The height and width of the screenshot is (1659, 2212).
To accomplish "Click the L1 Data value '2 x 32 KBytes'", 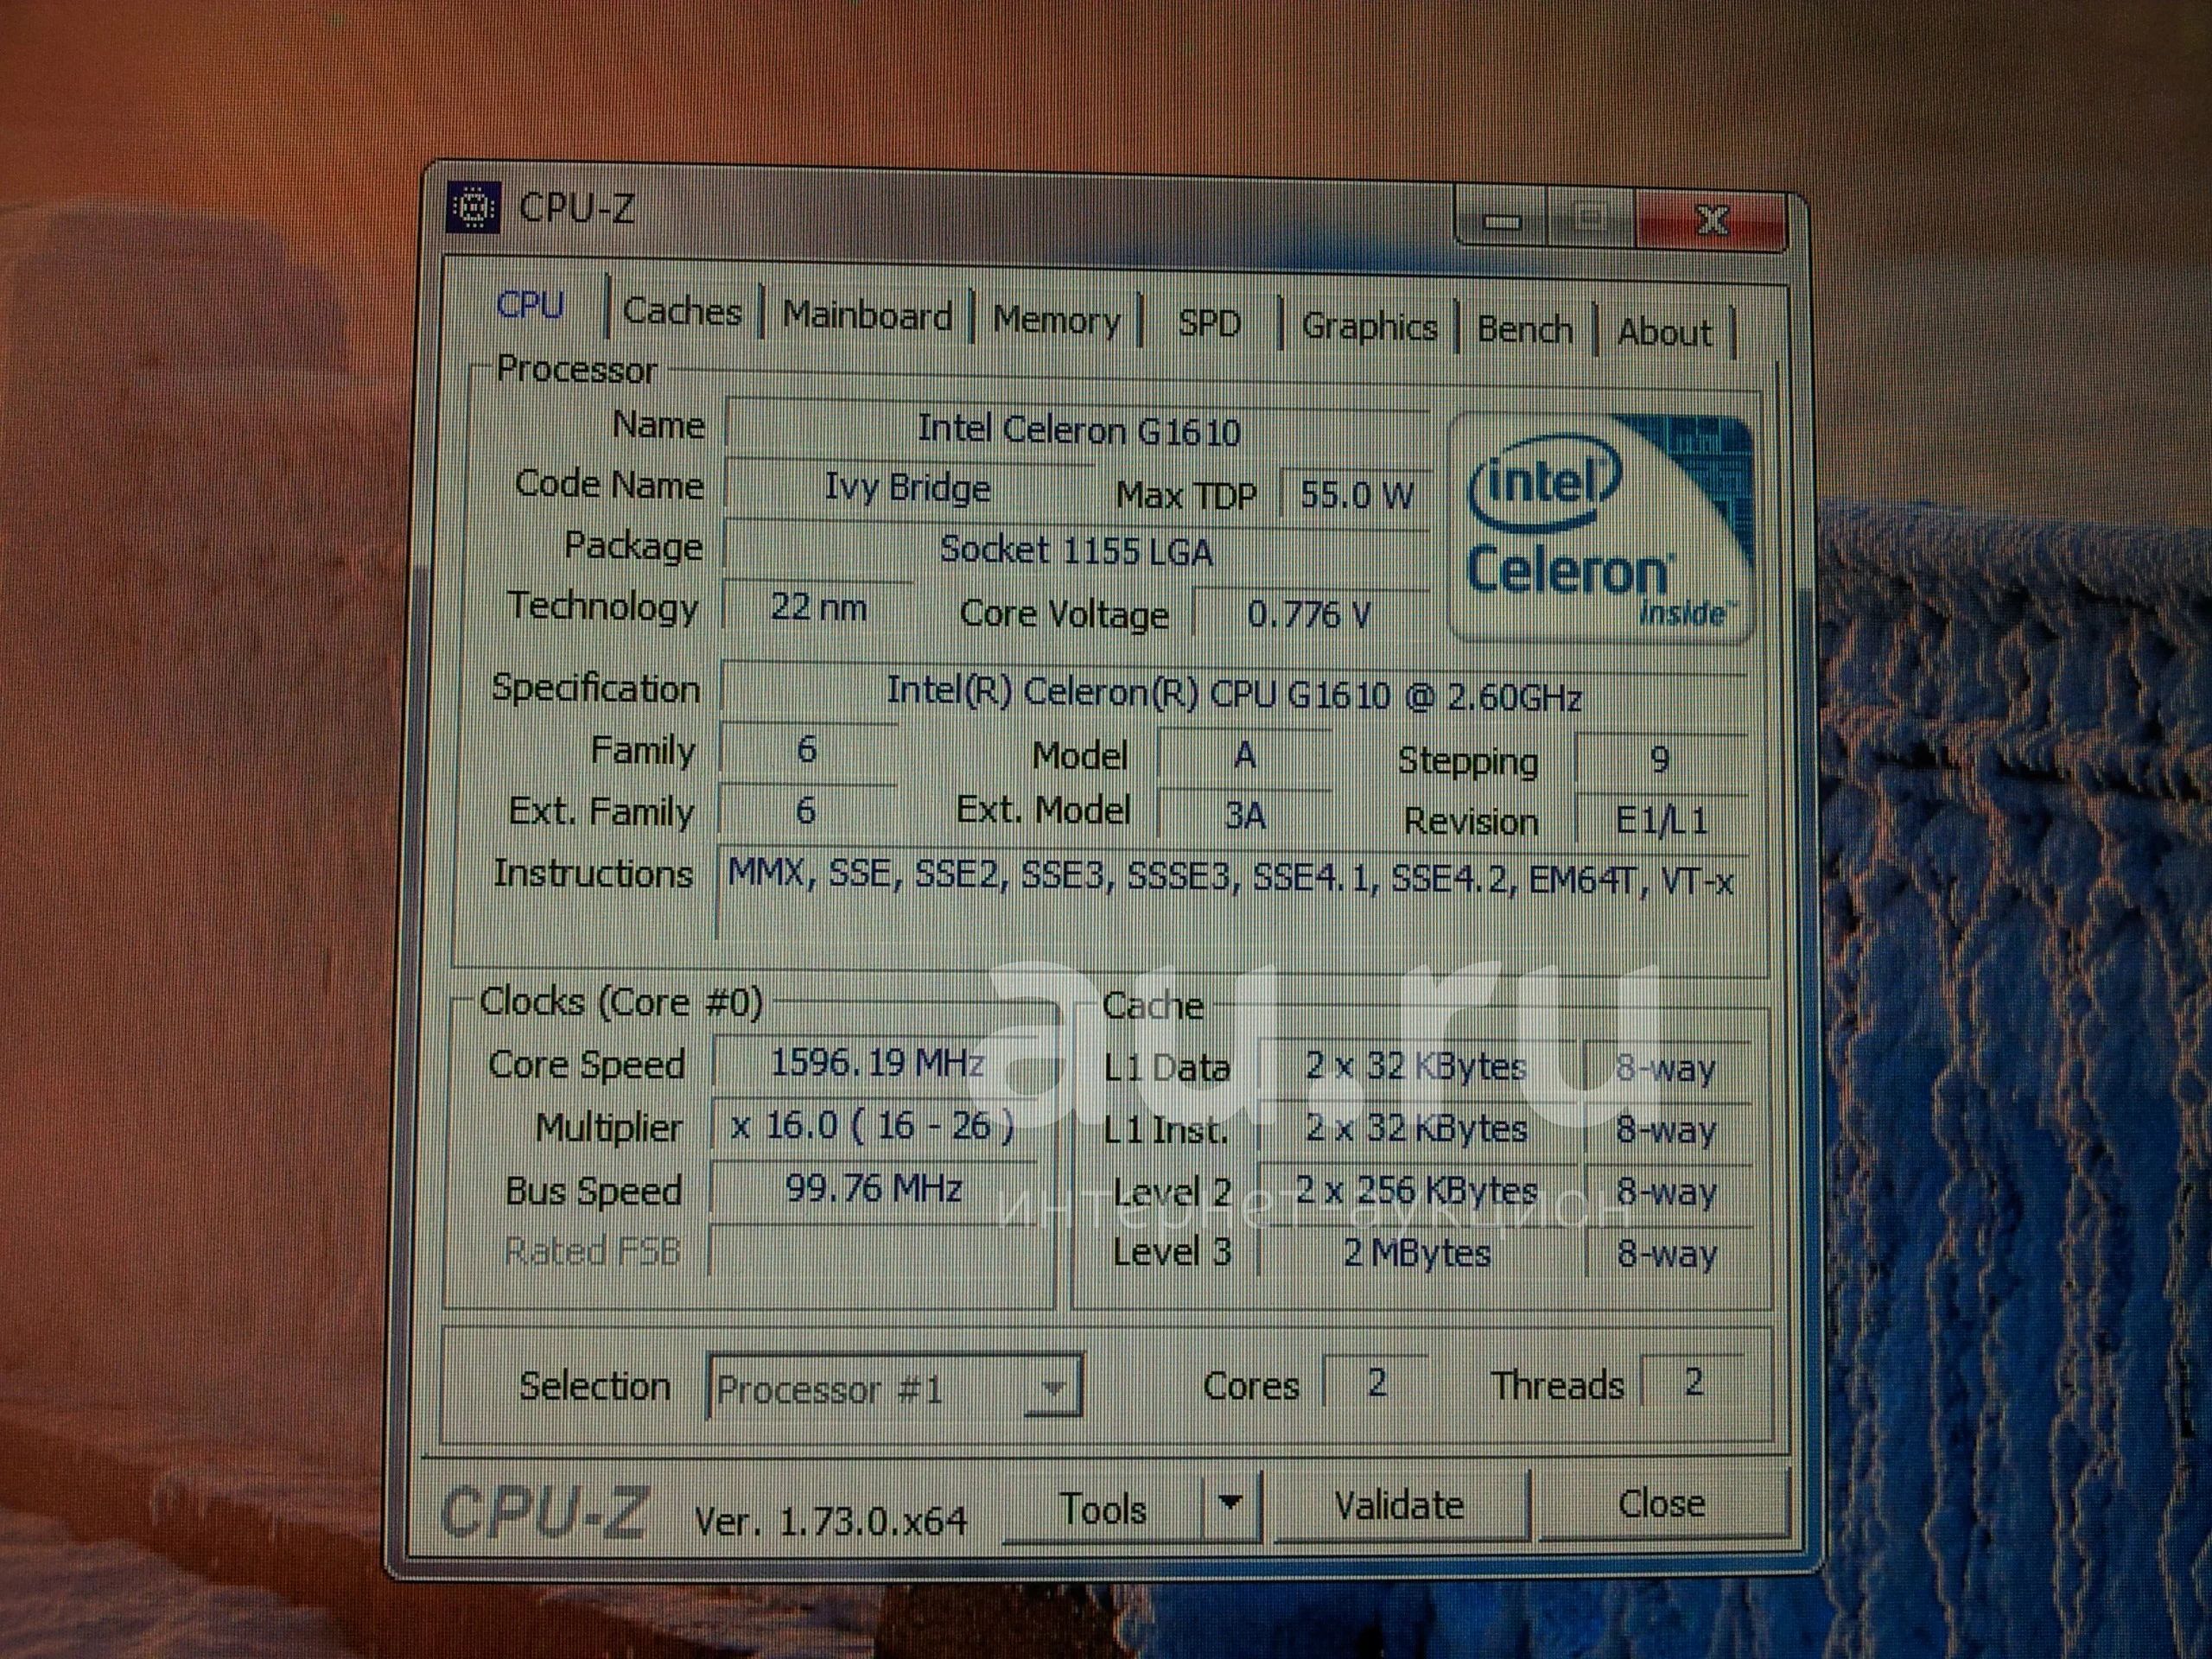I will tap(1416, 1067).
